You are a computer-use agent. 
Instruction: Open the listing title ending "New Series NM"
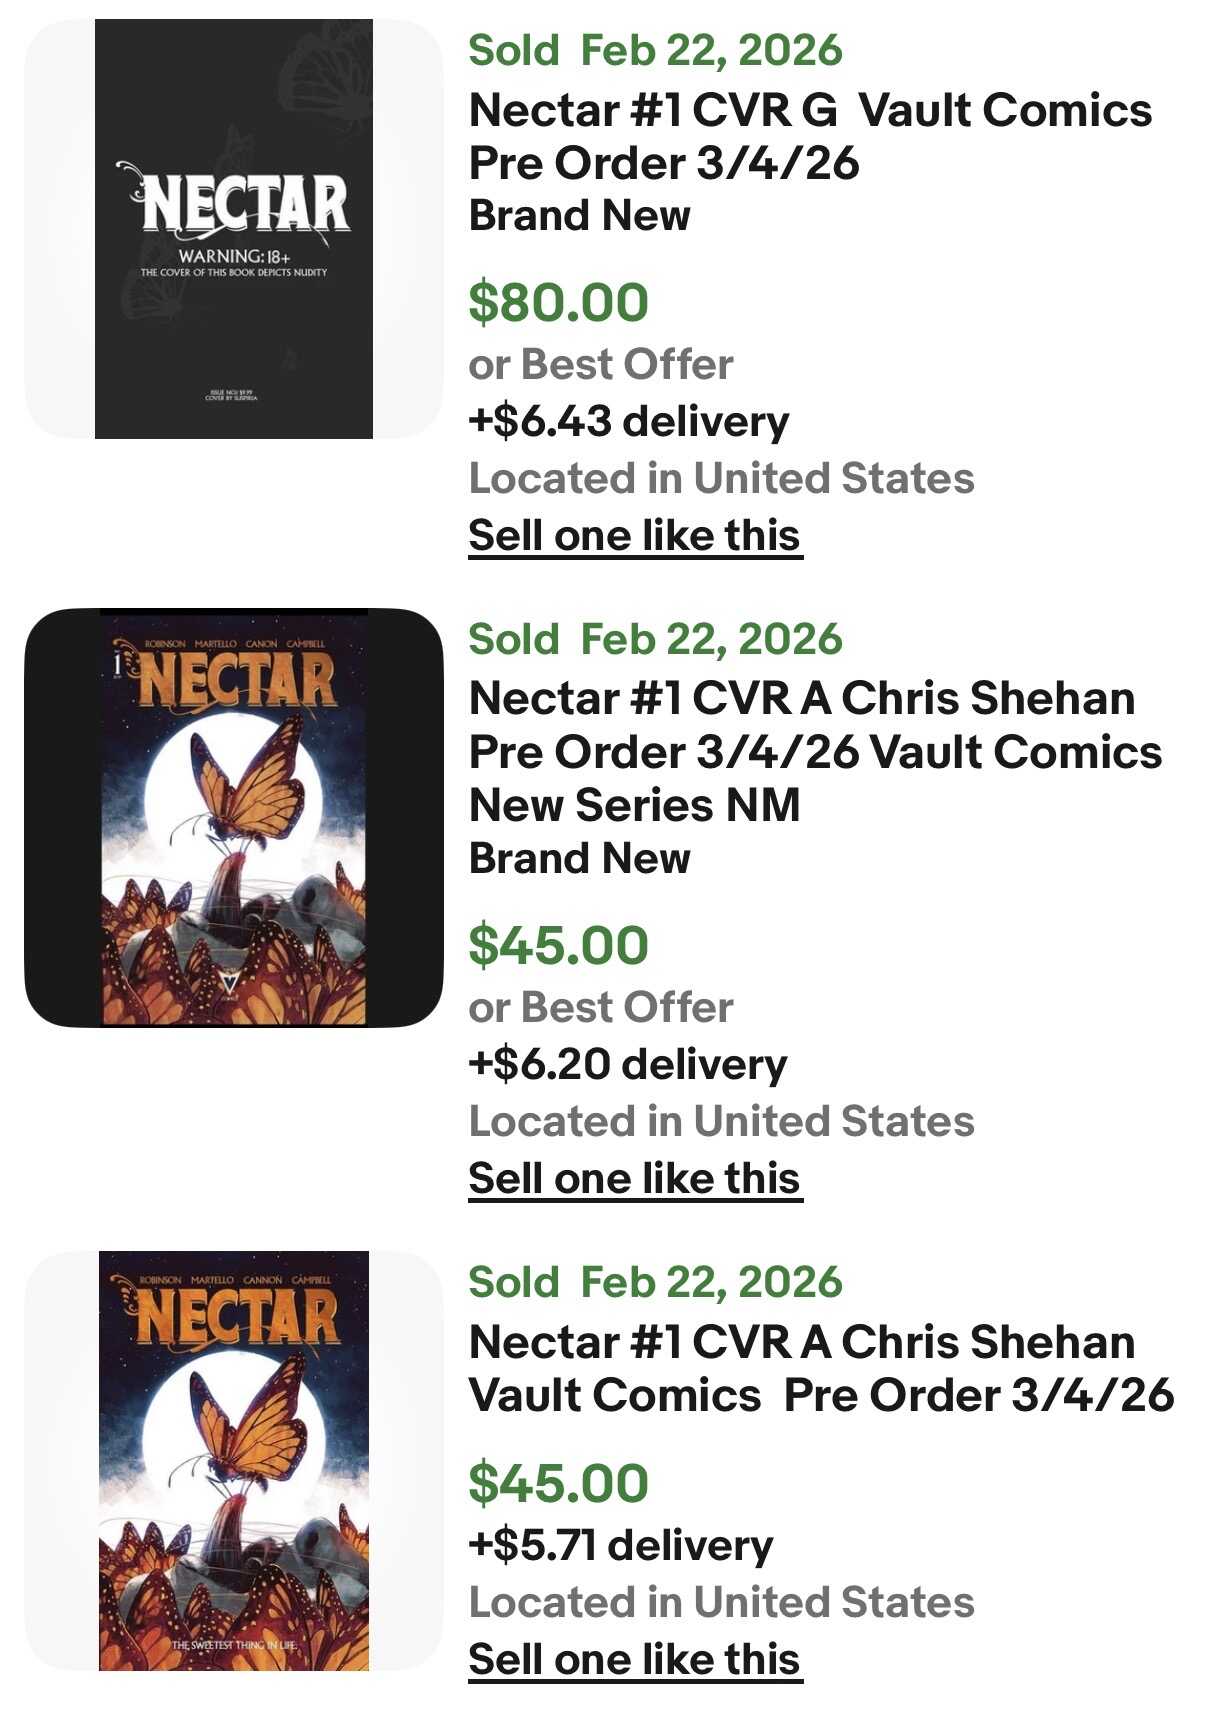point(815,751)
